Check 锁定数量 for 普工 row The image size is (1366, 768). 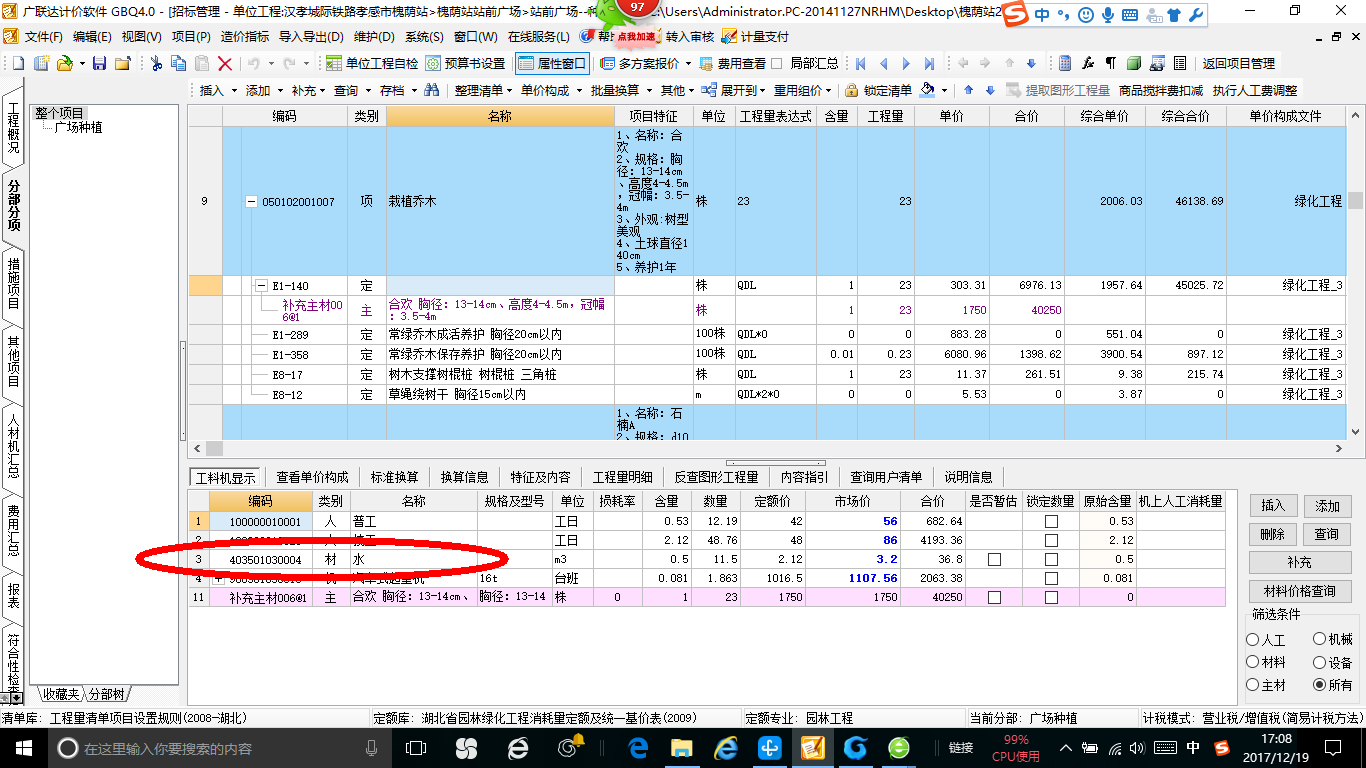1051,521
